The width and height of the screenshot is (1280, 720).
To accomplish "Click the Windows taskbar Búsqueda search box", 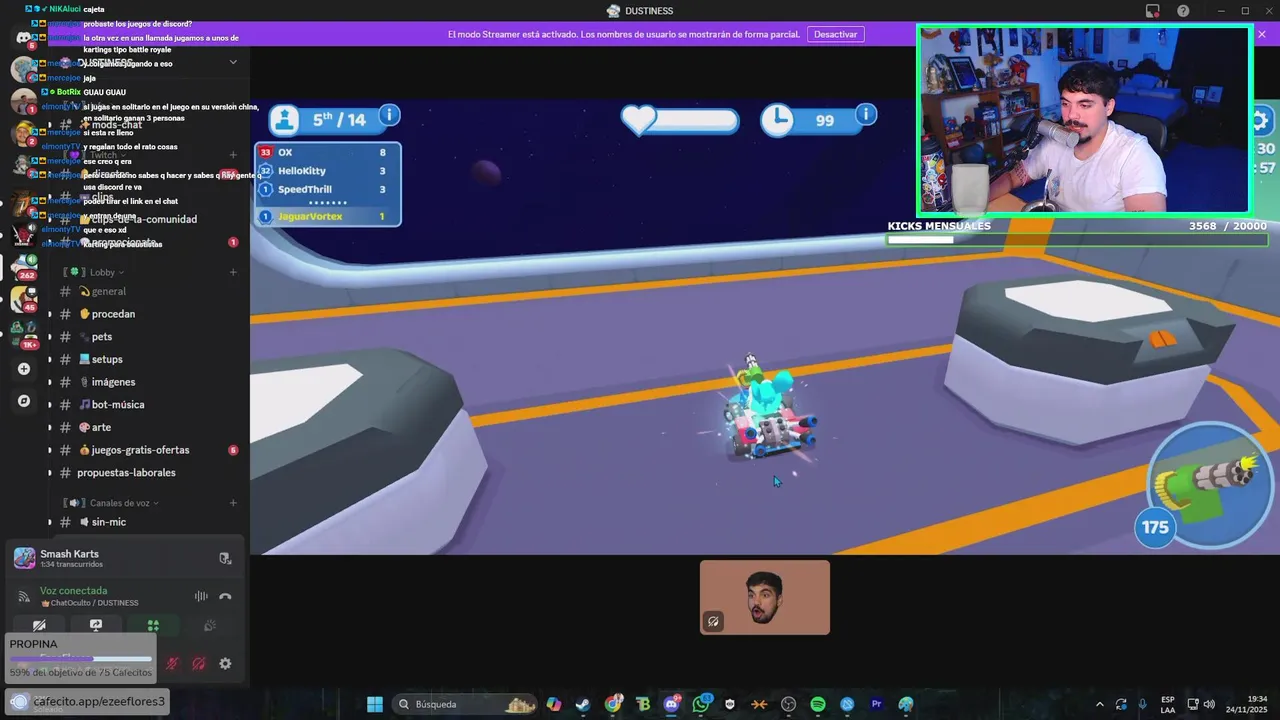I will coord(464,704).
